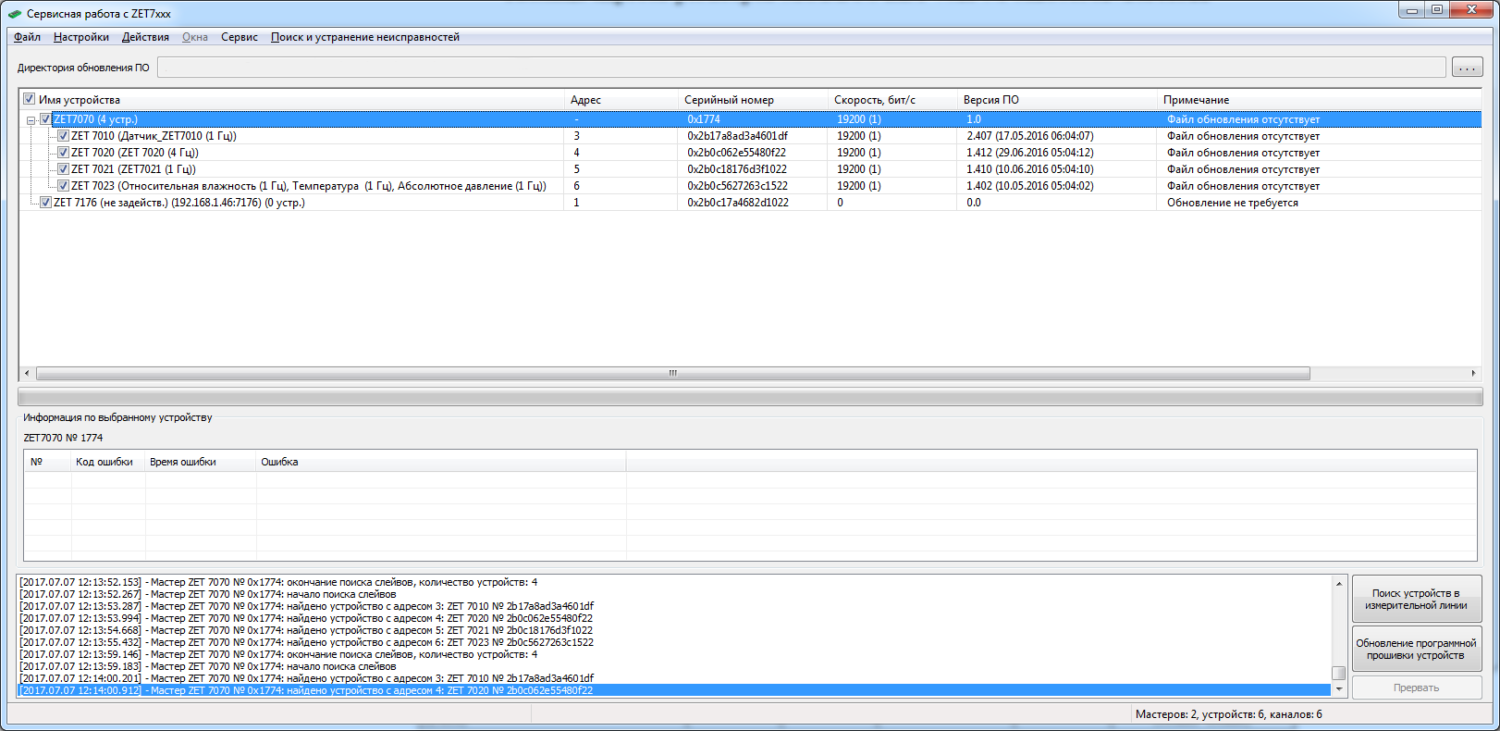Click Поиск устройств в измерительной линии button
The height and width of the screenshot is (731, 1500).
(1416, 599)
